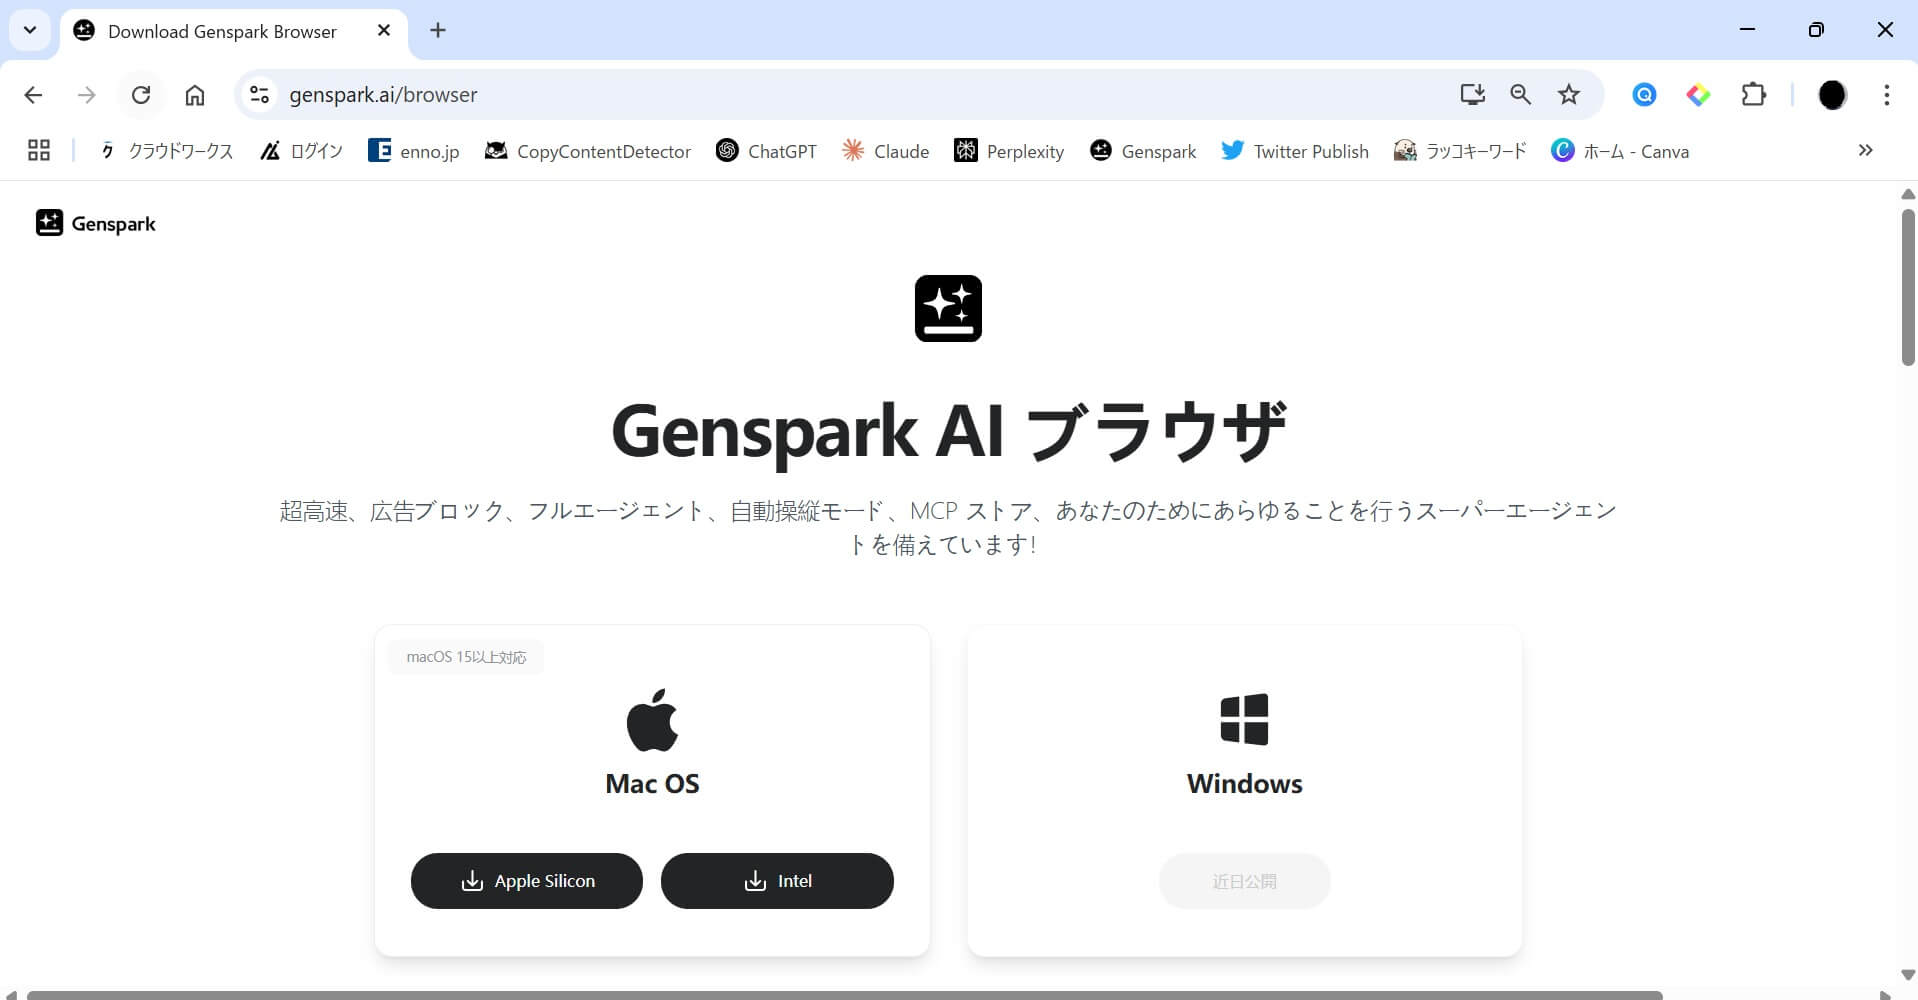The width and height of the screenshot is (1918, 1000).
Task: Click the macOS 15以上対応 badge
Action: click(x=466, y=657)
